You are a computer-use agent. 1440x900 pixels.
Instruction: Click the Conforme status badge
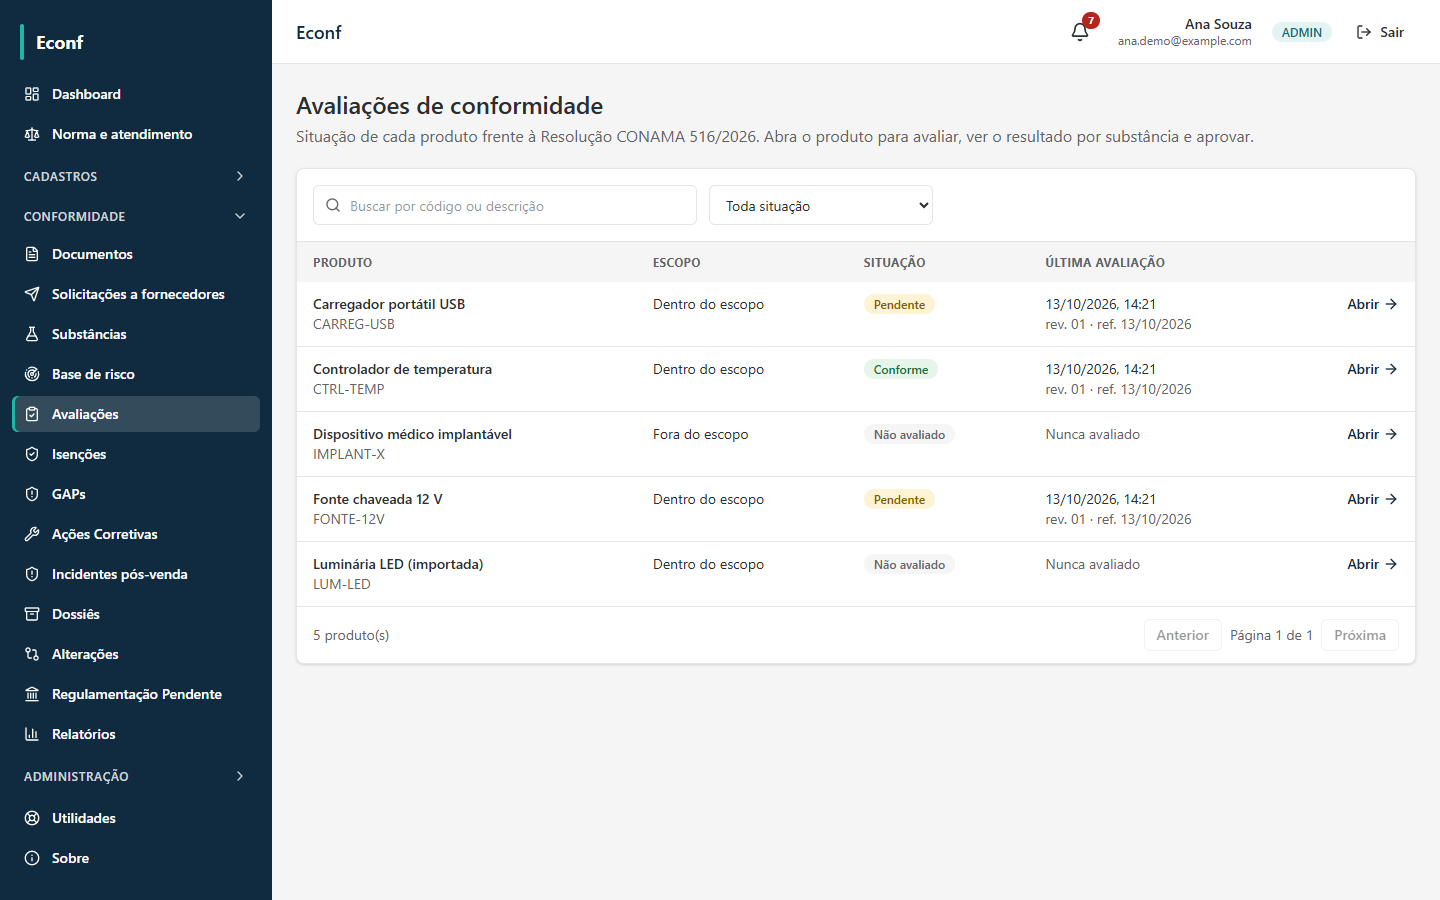coord(901,369)
